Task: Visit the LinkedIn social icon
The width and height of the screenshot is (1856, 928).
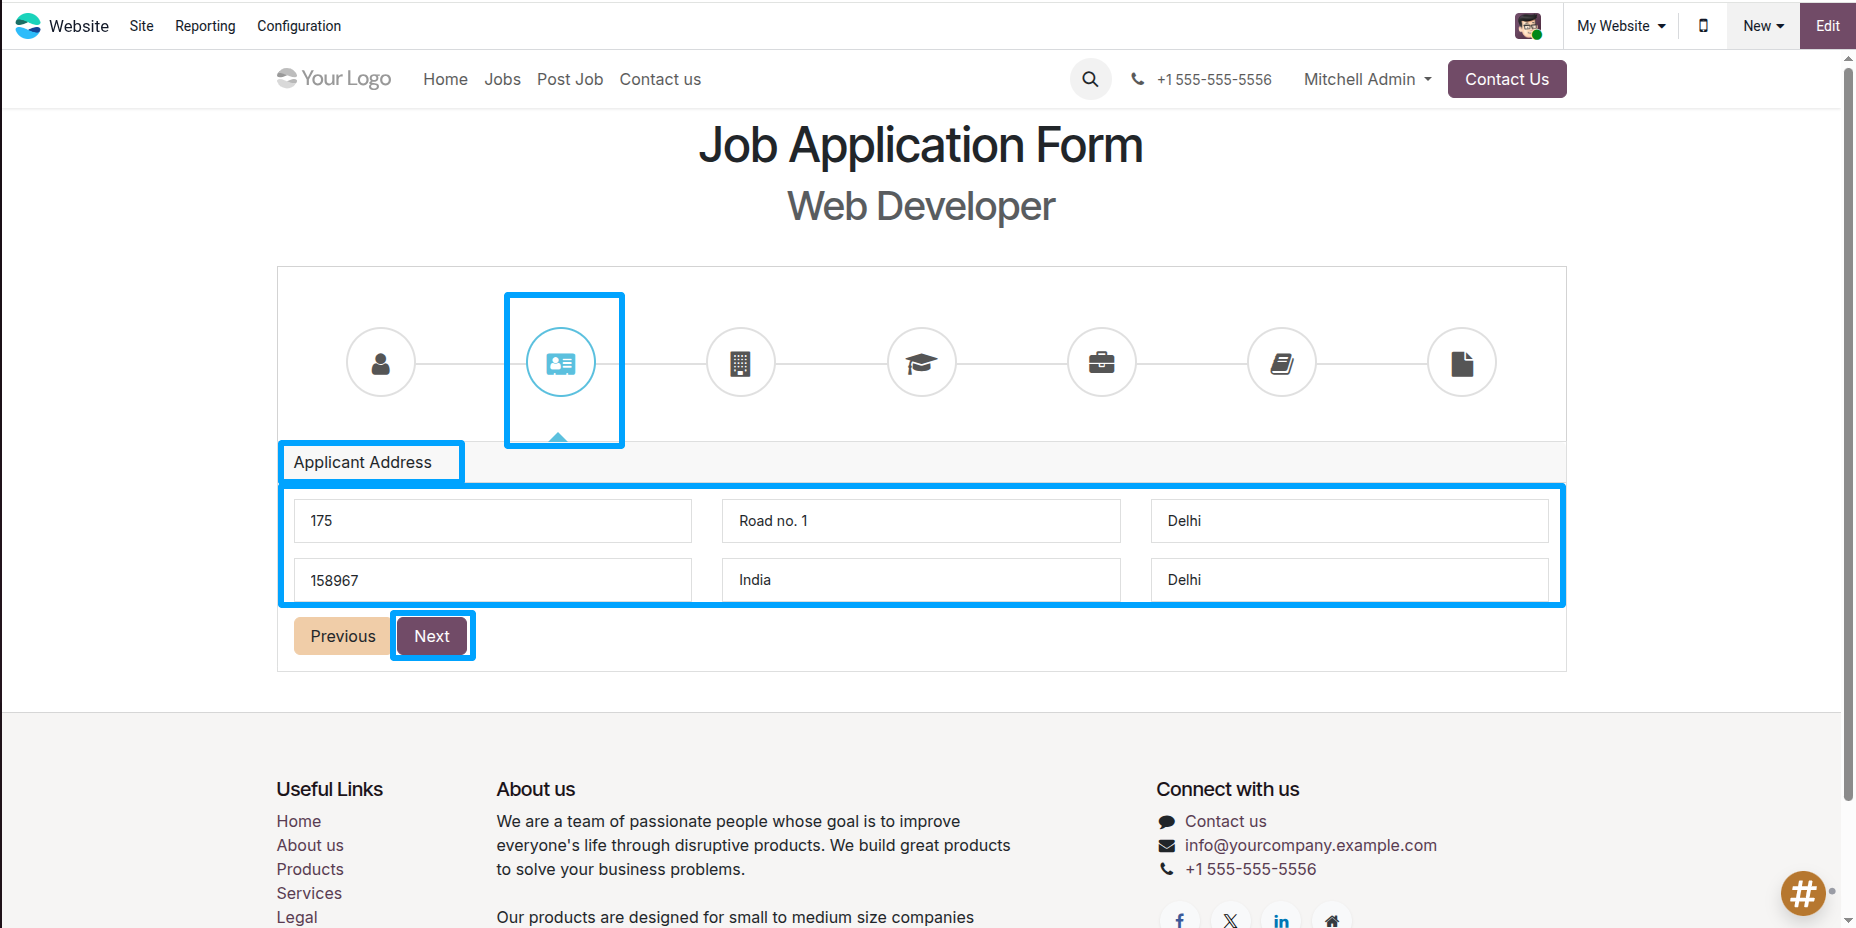Action: tap(1281, 920)
